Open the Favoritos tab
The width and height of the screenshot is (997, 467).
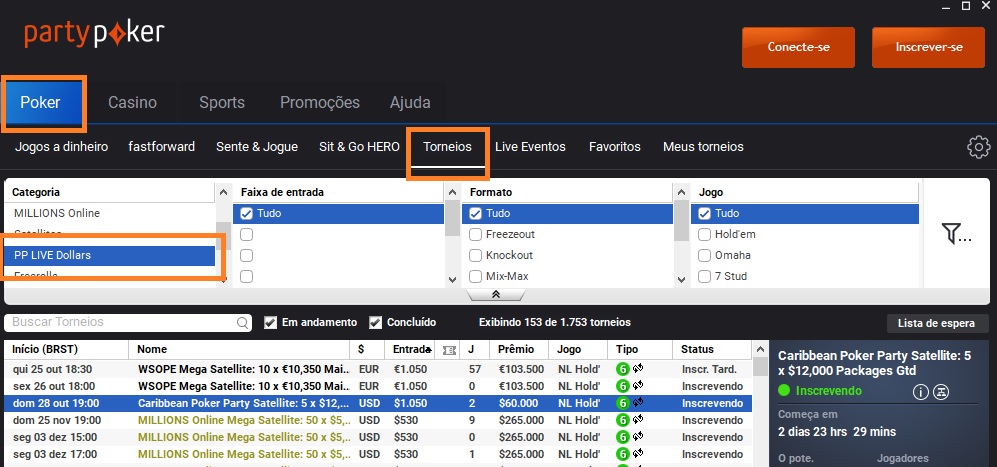pyautogui.click(x=615, y=147)
